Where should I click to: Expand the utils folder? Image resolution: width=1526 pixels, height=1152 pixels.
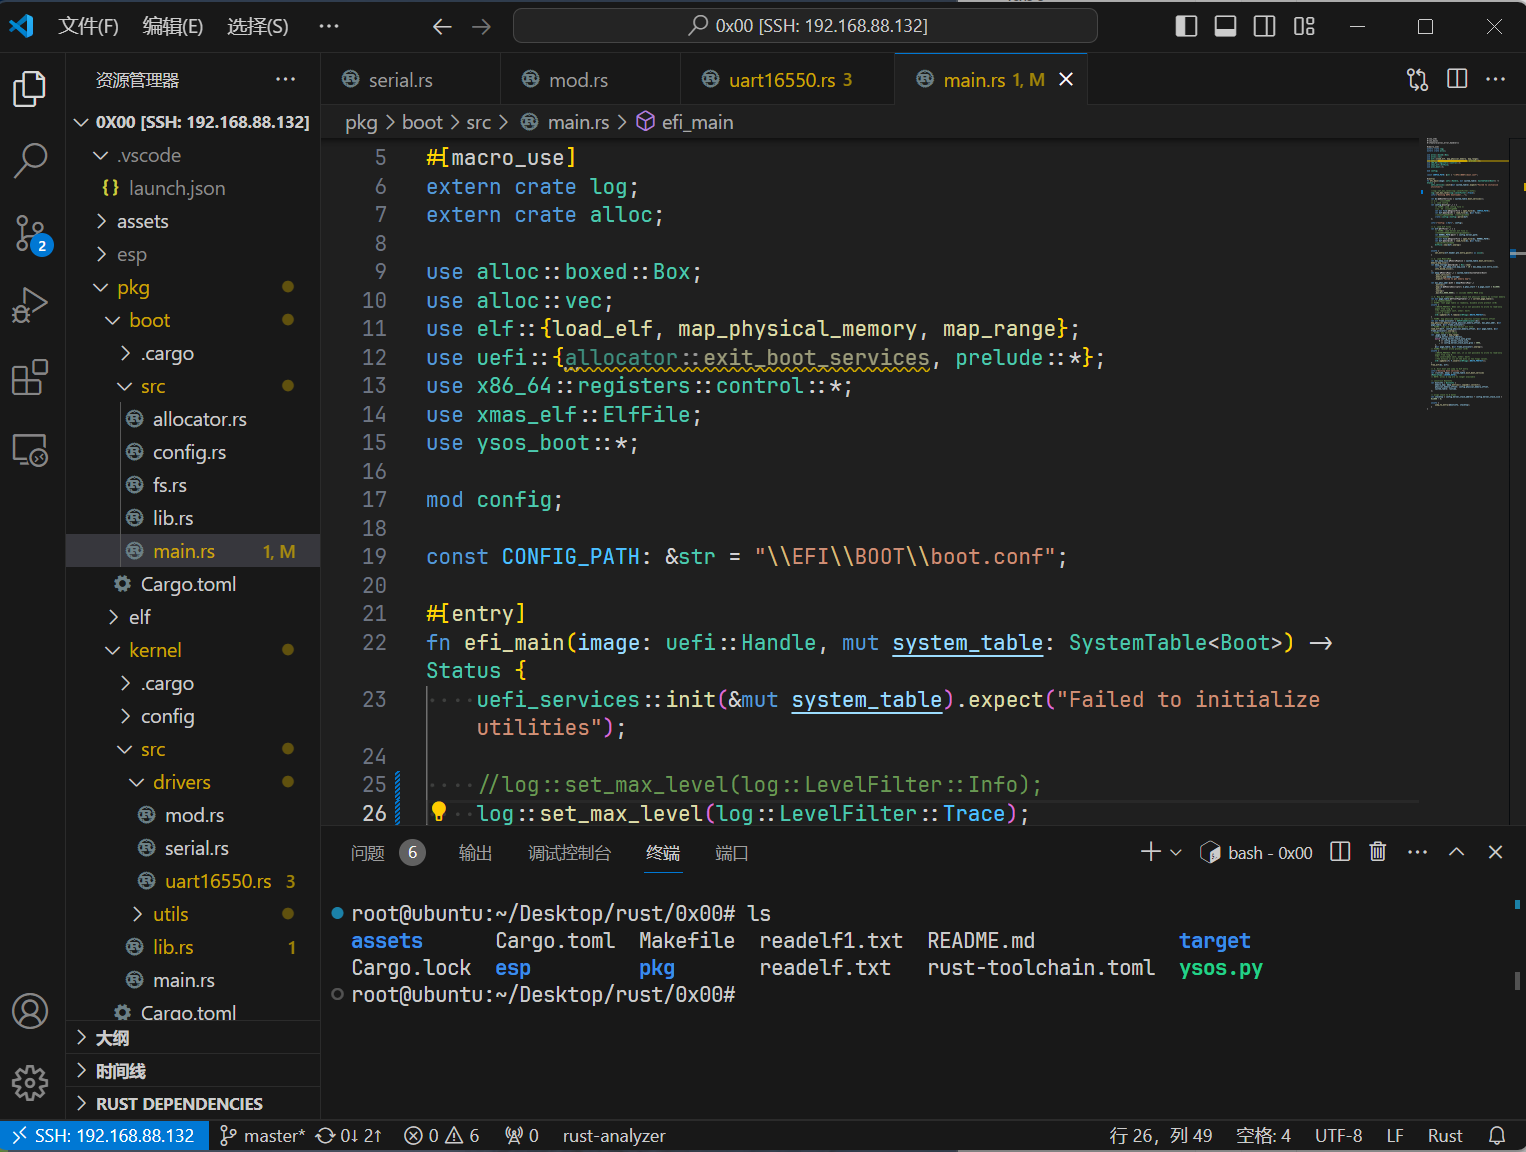coord(193,914)
